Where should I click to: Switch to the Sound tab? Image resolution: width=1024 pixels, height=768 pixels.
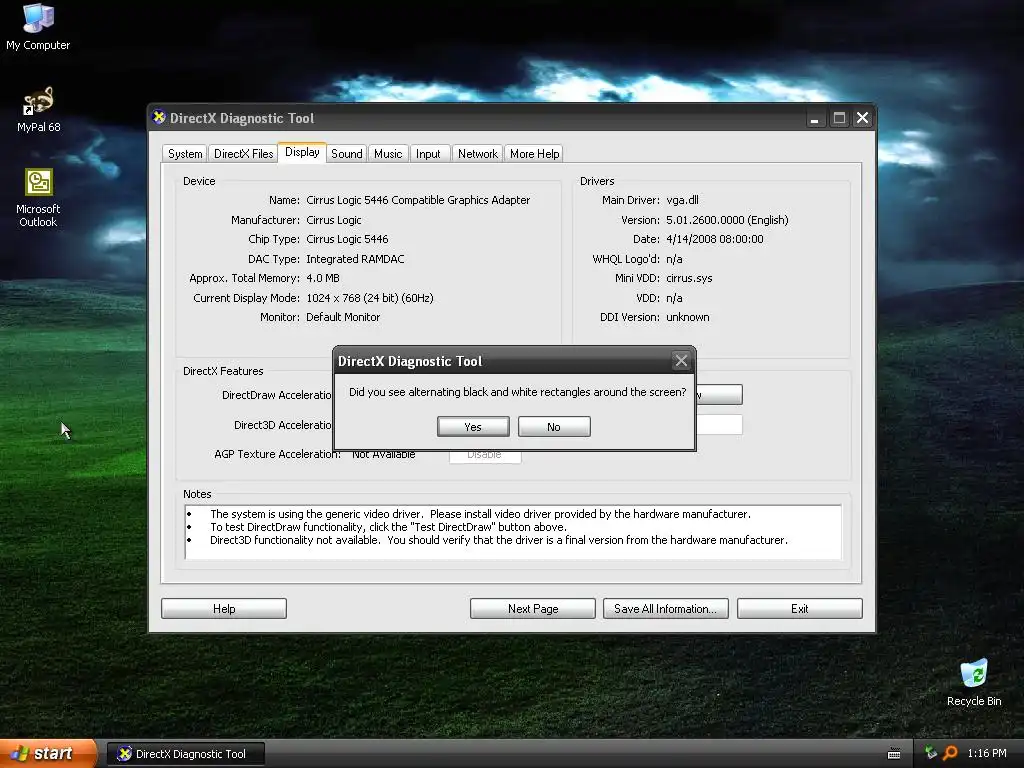[346, 153]
